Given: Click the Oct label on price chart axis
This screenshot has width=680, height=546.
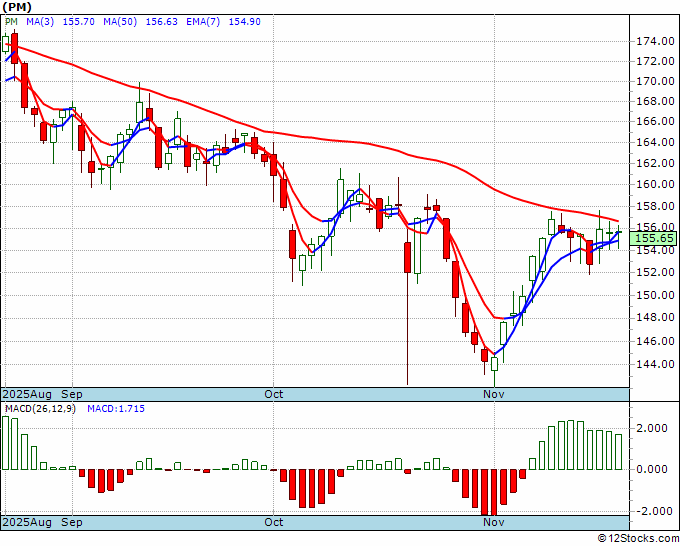Looking at the screenshot, I should (274, 395).
